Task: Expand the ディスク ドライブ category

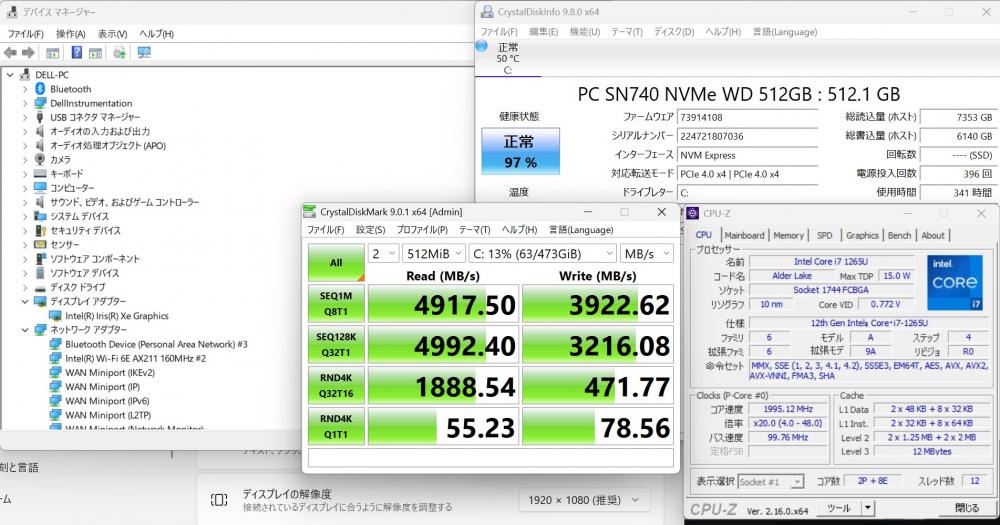Action: [25, 287]
